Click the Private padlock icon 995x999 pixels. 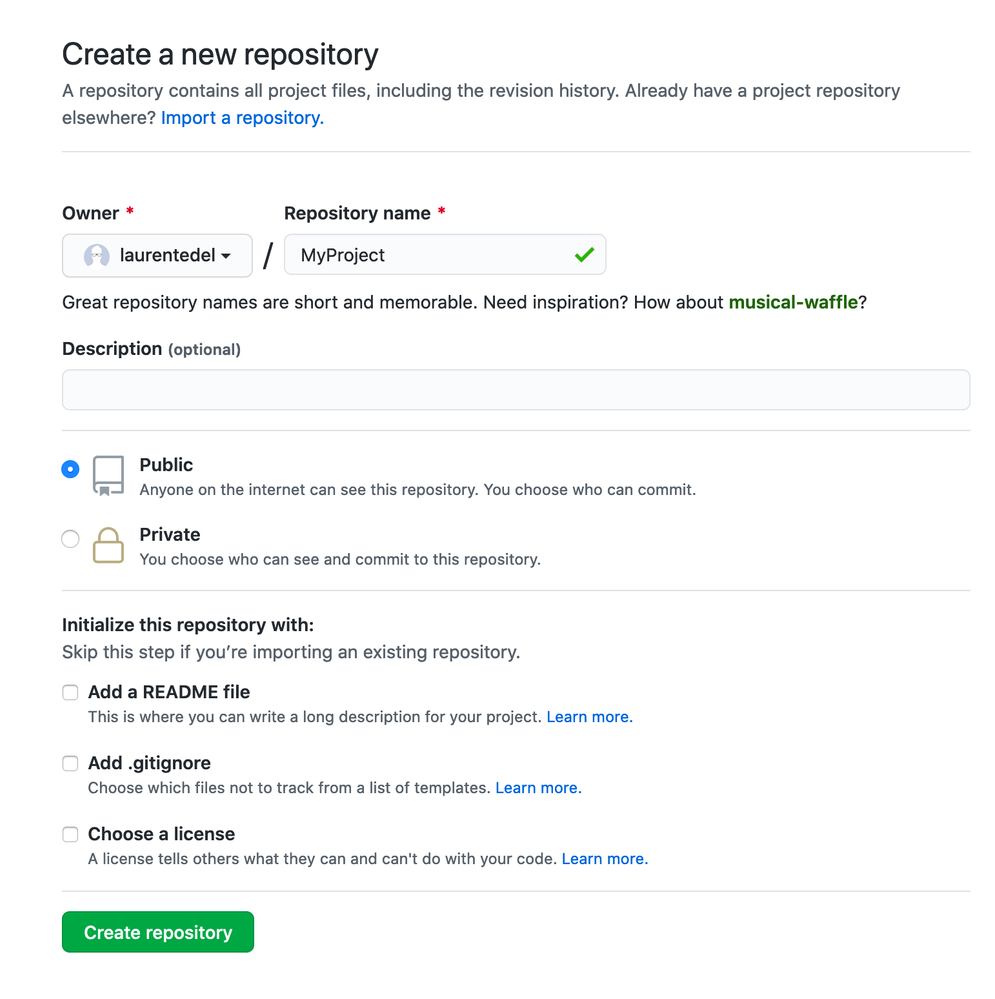[108, 545]
